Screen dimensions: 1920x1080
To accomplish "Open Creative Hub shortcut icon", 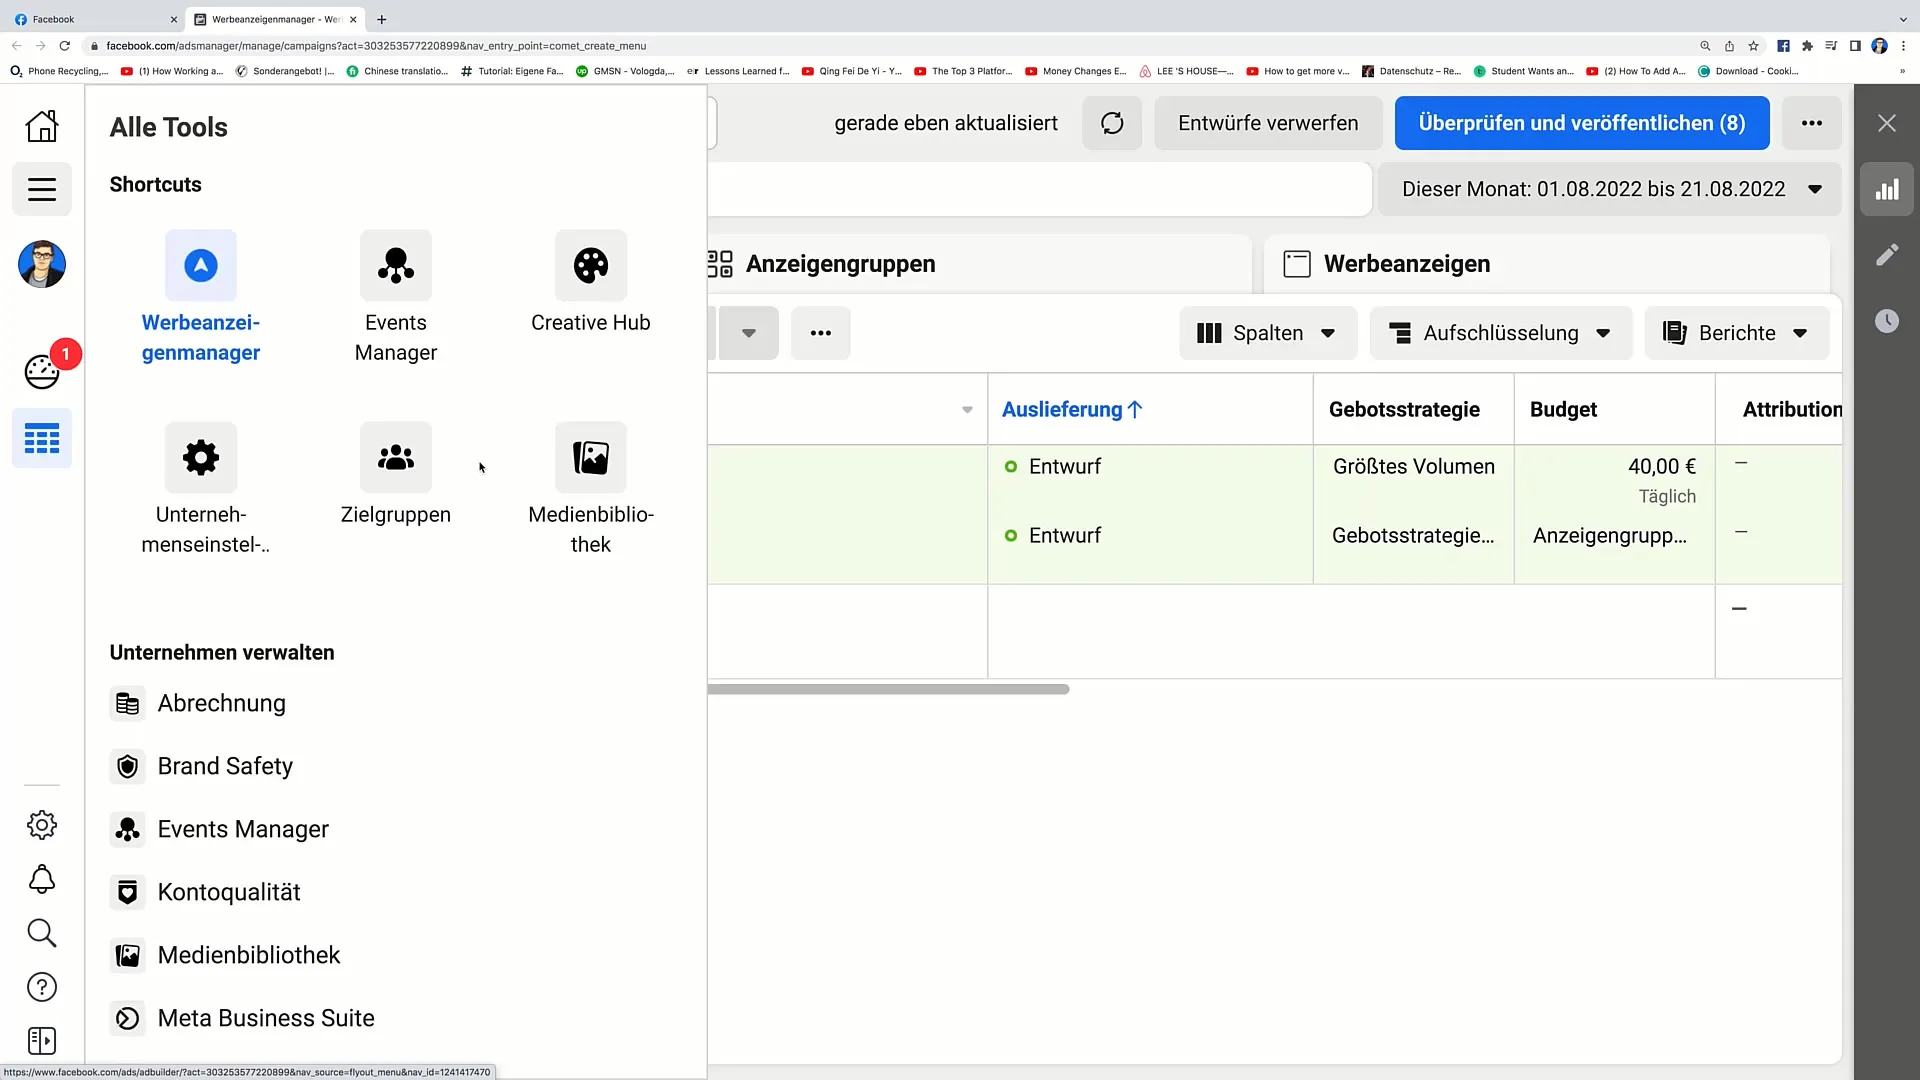I will [591, 264].
